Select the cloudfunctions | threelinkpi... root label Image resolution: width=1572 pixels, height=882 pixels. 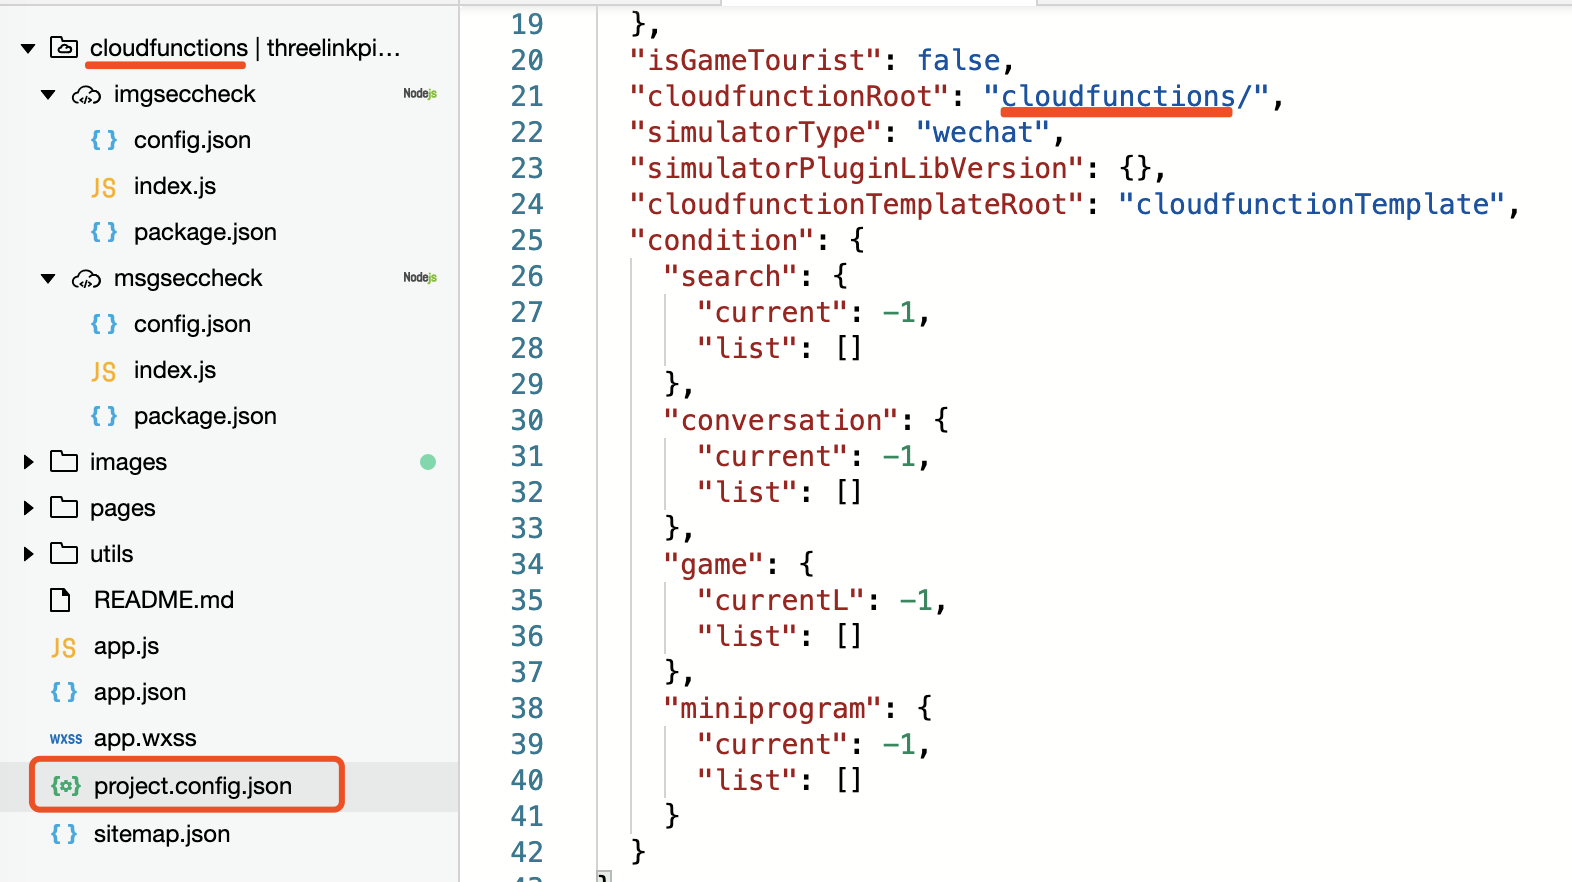245,48
